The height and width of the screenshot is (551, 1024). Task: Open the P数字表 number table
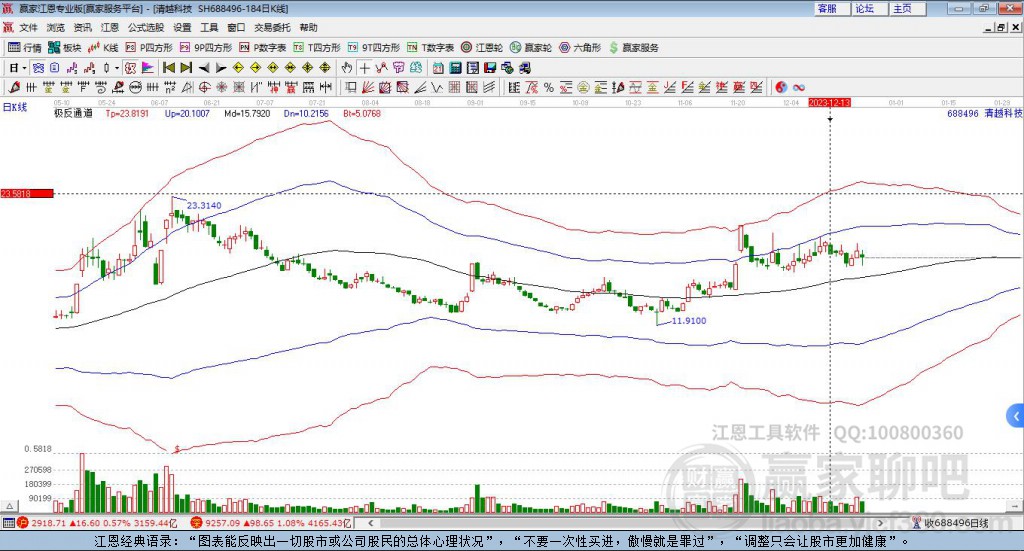pos(263,48)
